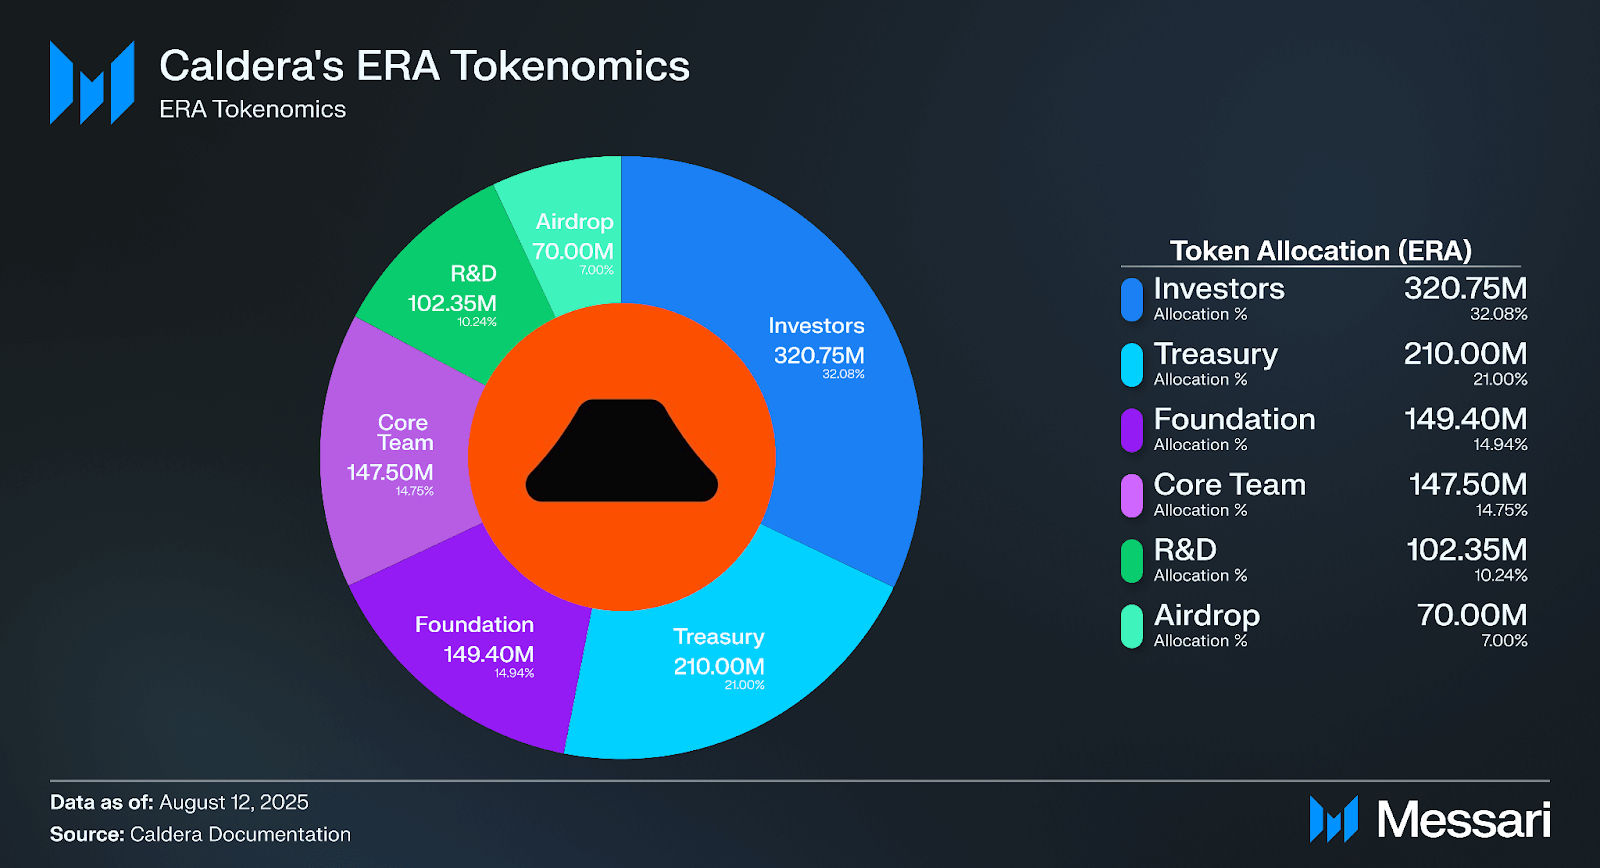Click the Caldera Documentation source text
This screenshot has width=1600, height=868.
pyautogui.click(x=240, y=834)
